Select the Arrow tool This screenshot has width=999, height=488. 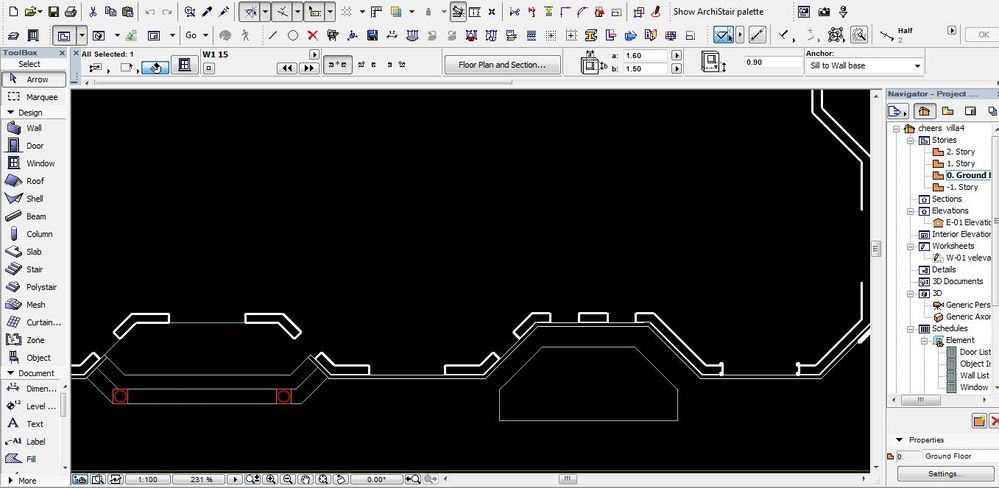[x=33, y=80]
